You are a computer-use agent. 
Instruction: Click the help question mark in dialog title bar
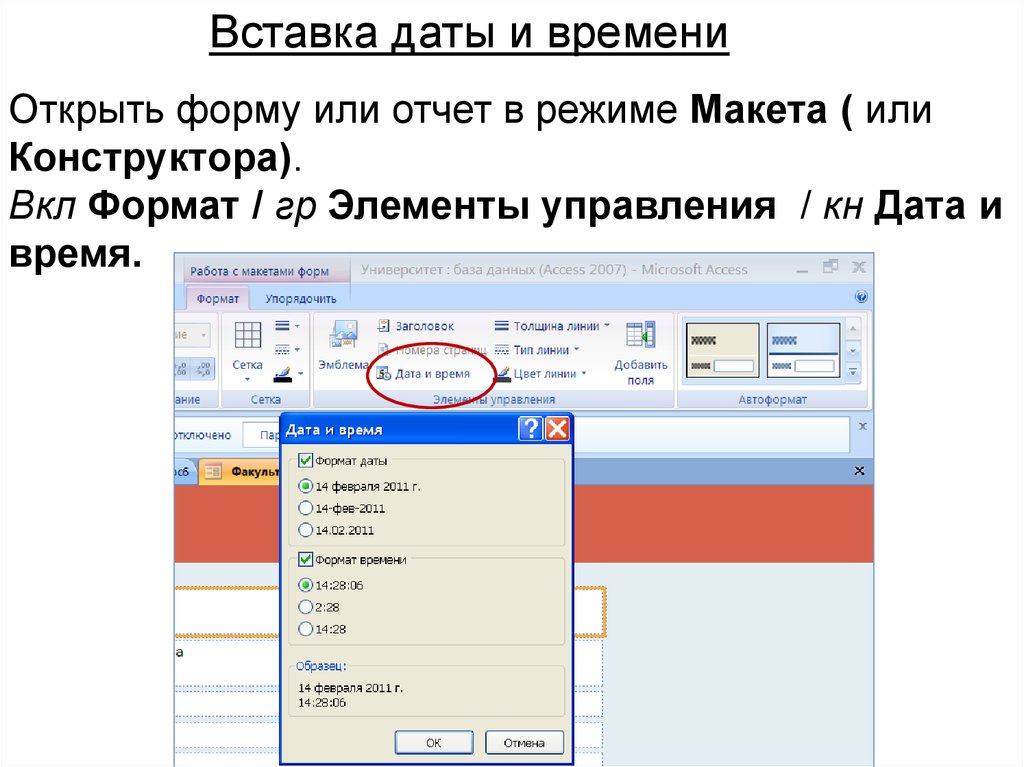click(531, 430)
